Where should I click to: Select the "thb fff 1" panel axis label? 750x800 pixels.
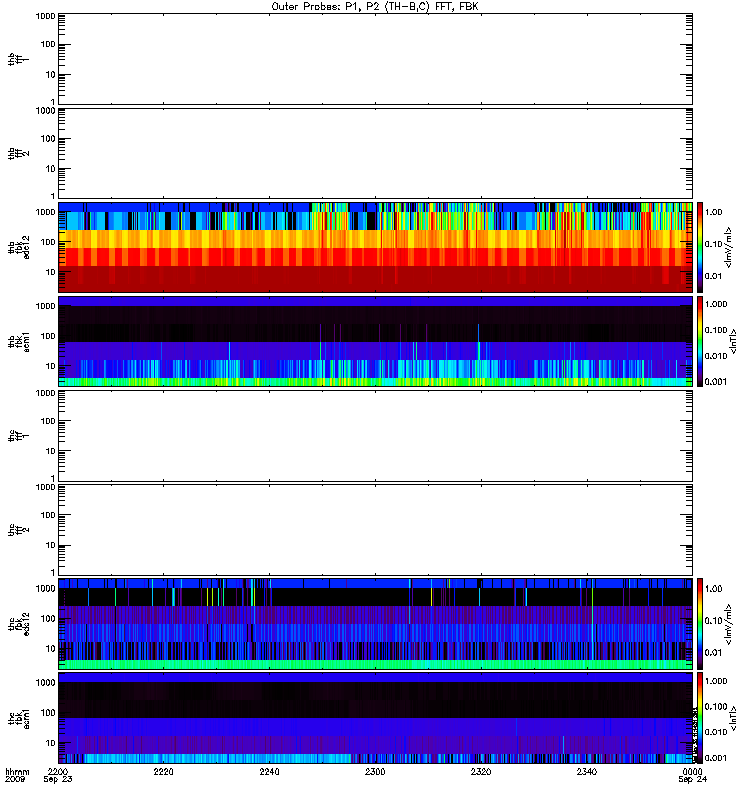tap(18, 60)
